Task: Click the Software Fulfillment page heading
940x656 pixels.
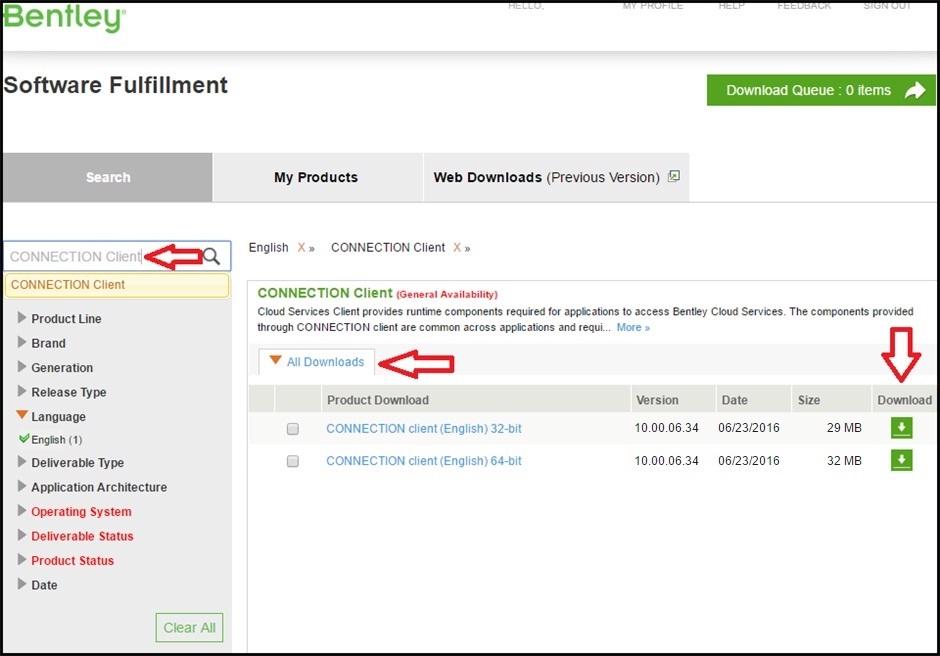Action: 116,85
